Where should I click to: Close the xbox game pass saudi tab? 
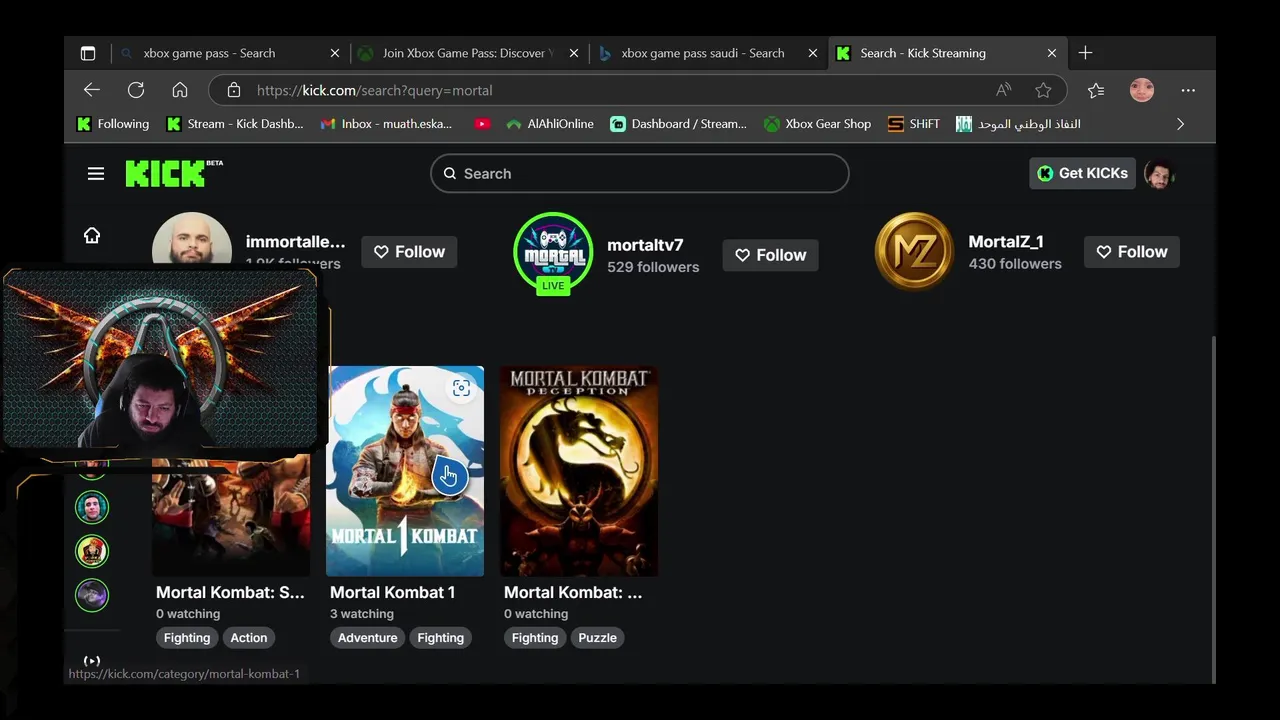(x=813, y=53)
